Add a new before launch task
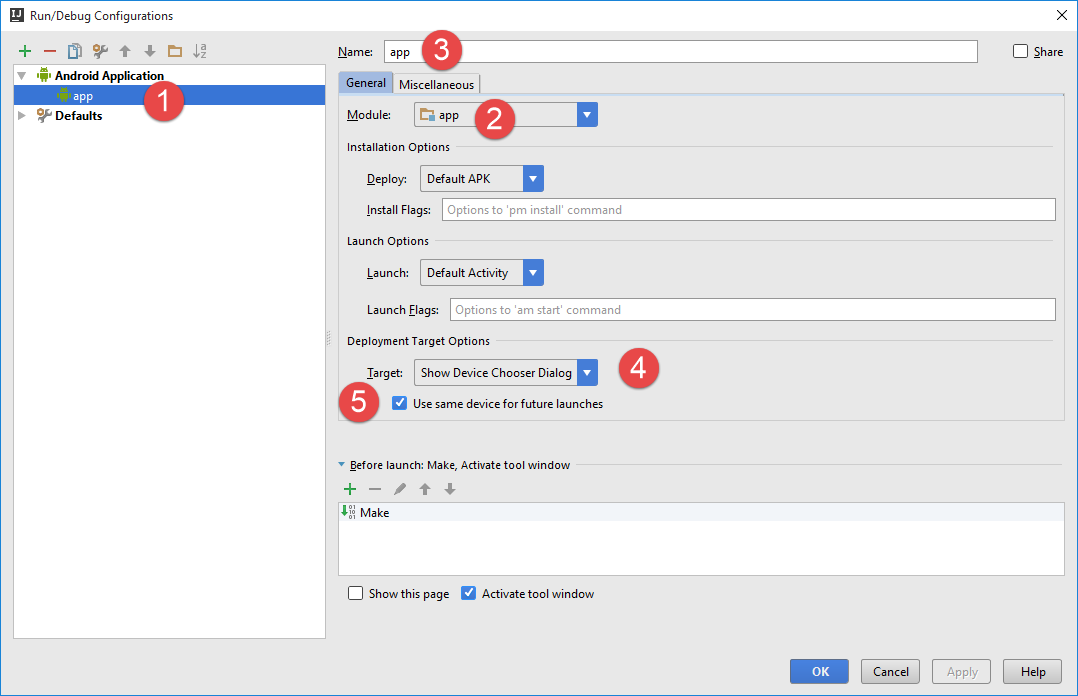 [x=350, y=489]
